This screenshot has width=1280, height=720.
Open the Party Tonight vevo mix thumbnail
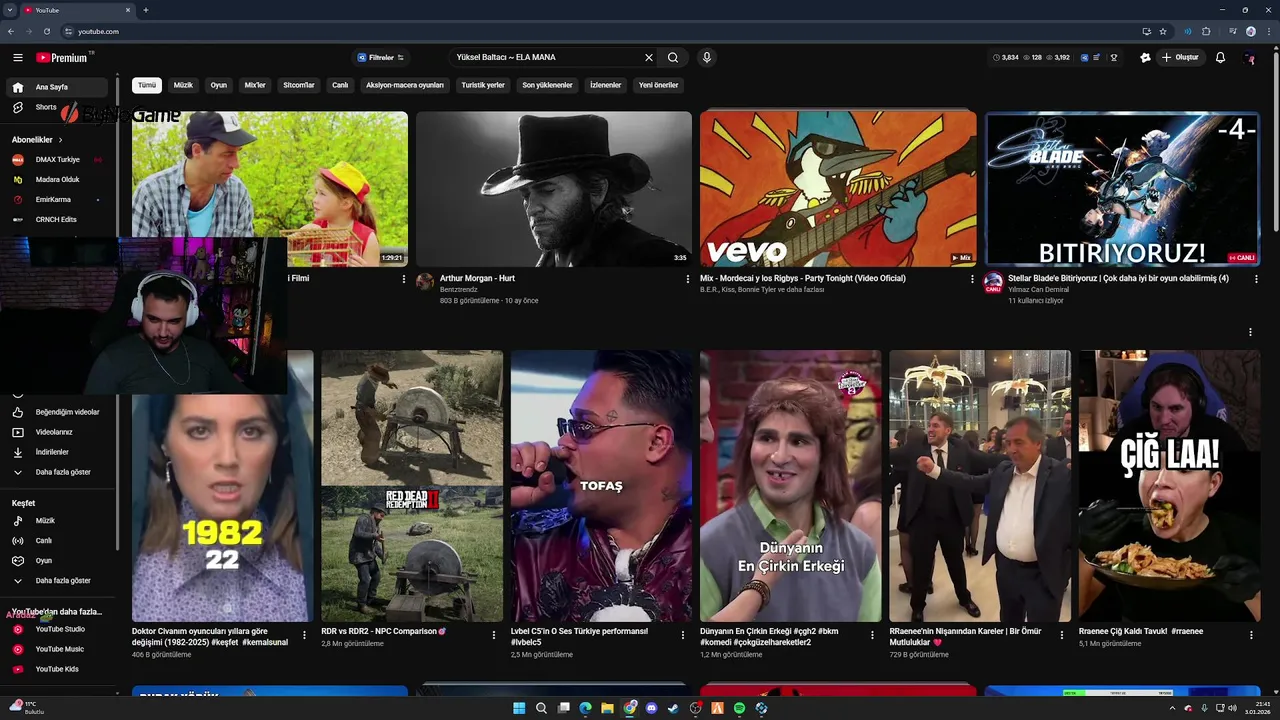(x=838, y=189)
